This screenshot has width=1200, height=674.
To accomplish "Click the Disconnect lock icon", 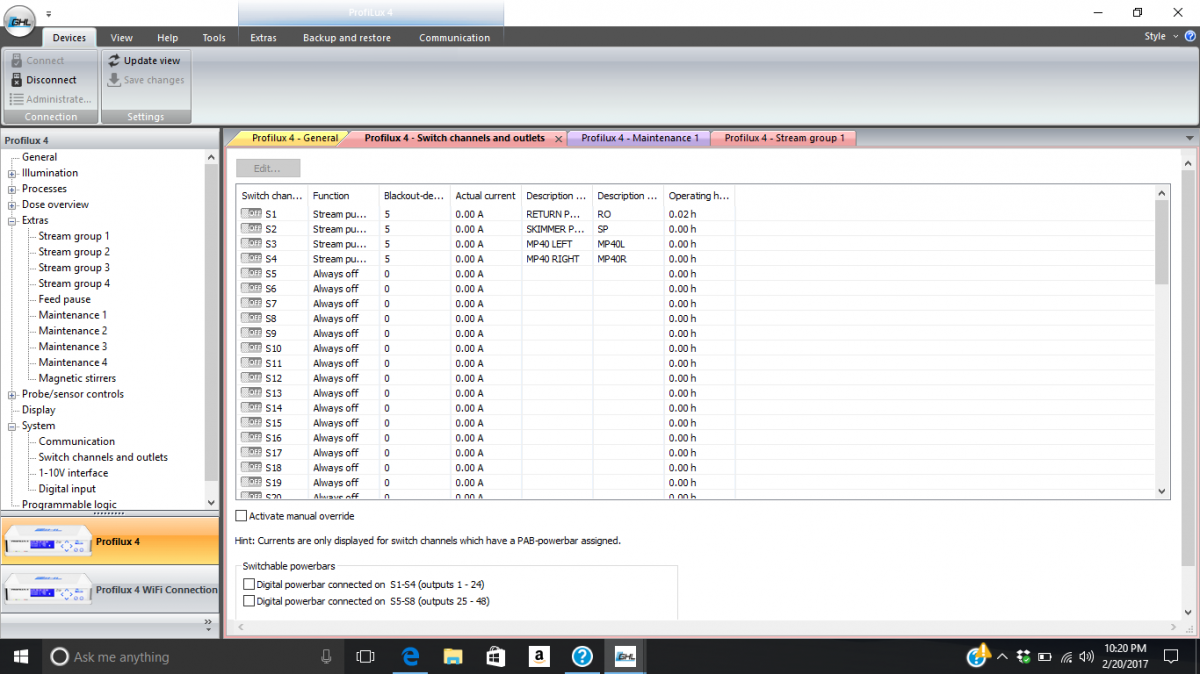I will [16, 80].
